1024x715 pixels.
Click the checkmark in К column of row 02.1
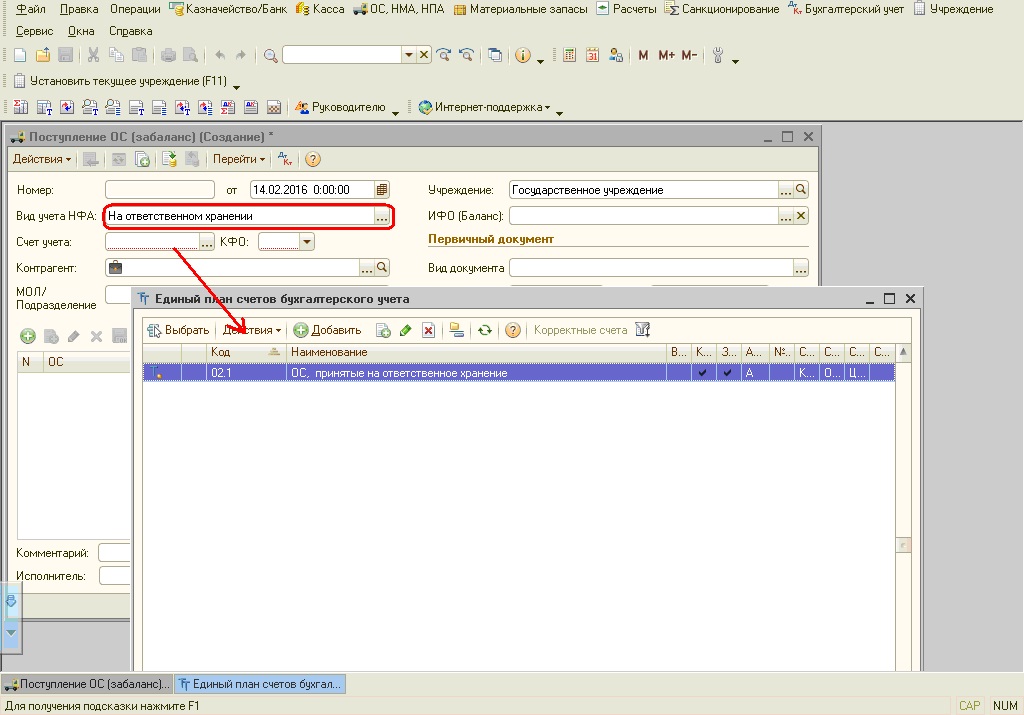[x=703, y=373]
